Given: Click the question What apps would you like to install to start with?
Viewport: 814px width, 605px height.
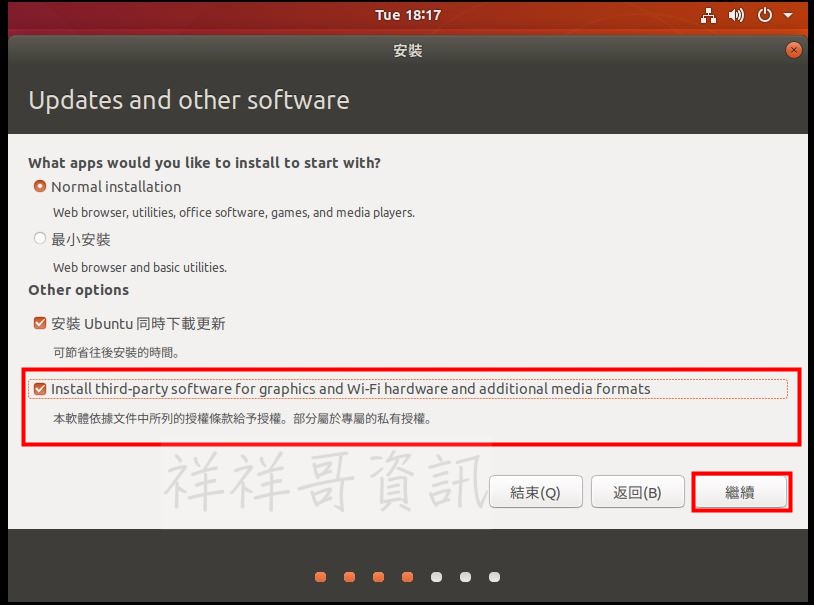Looking at the screenshot, I should 205,163.
